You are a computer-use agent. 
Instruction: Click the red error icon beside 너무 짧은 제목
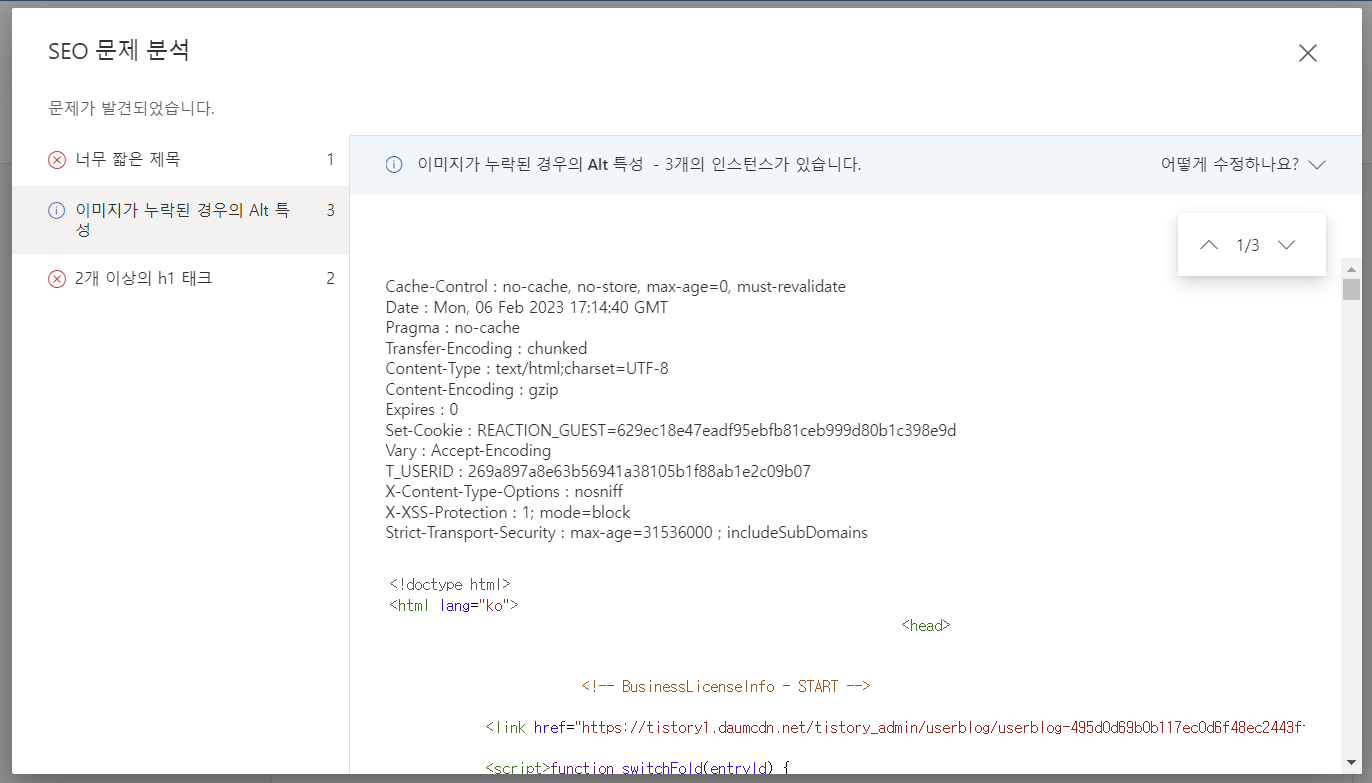pos(57,158)
